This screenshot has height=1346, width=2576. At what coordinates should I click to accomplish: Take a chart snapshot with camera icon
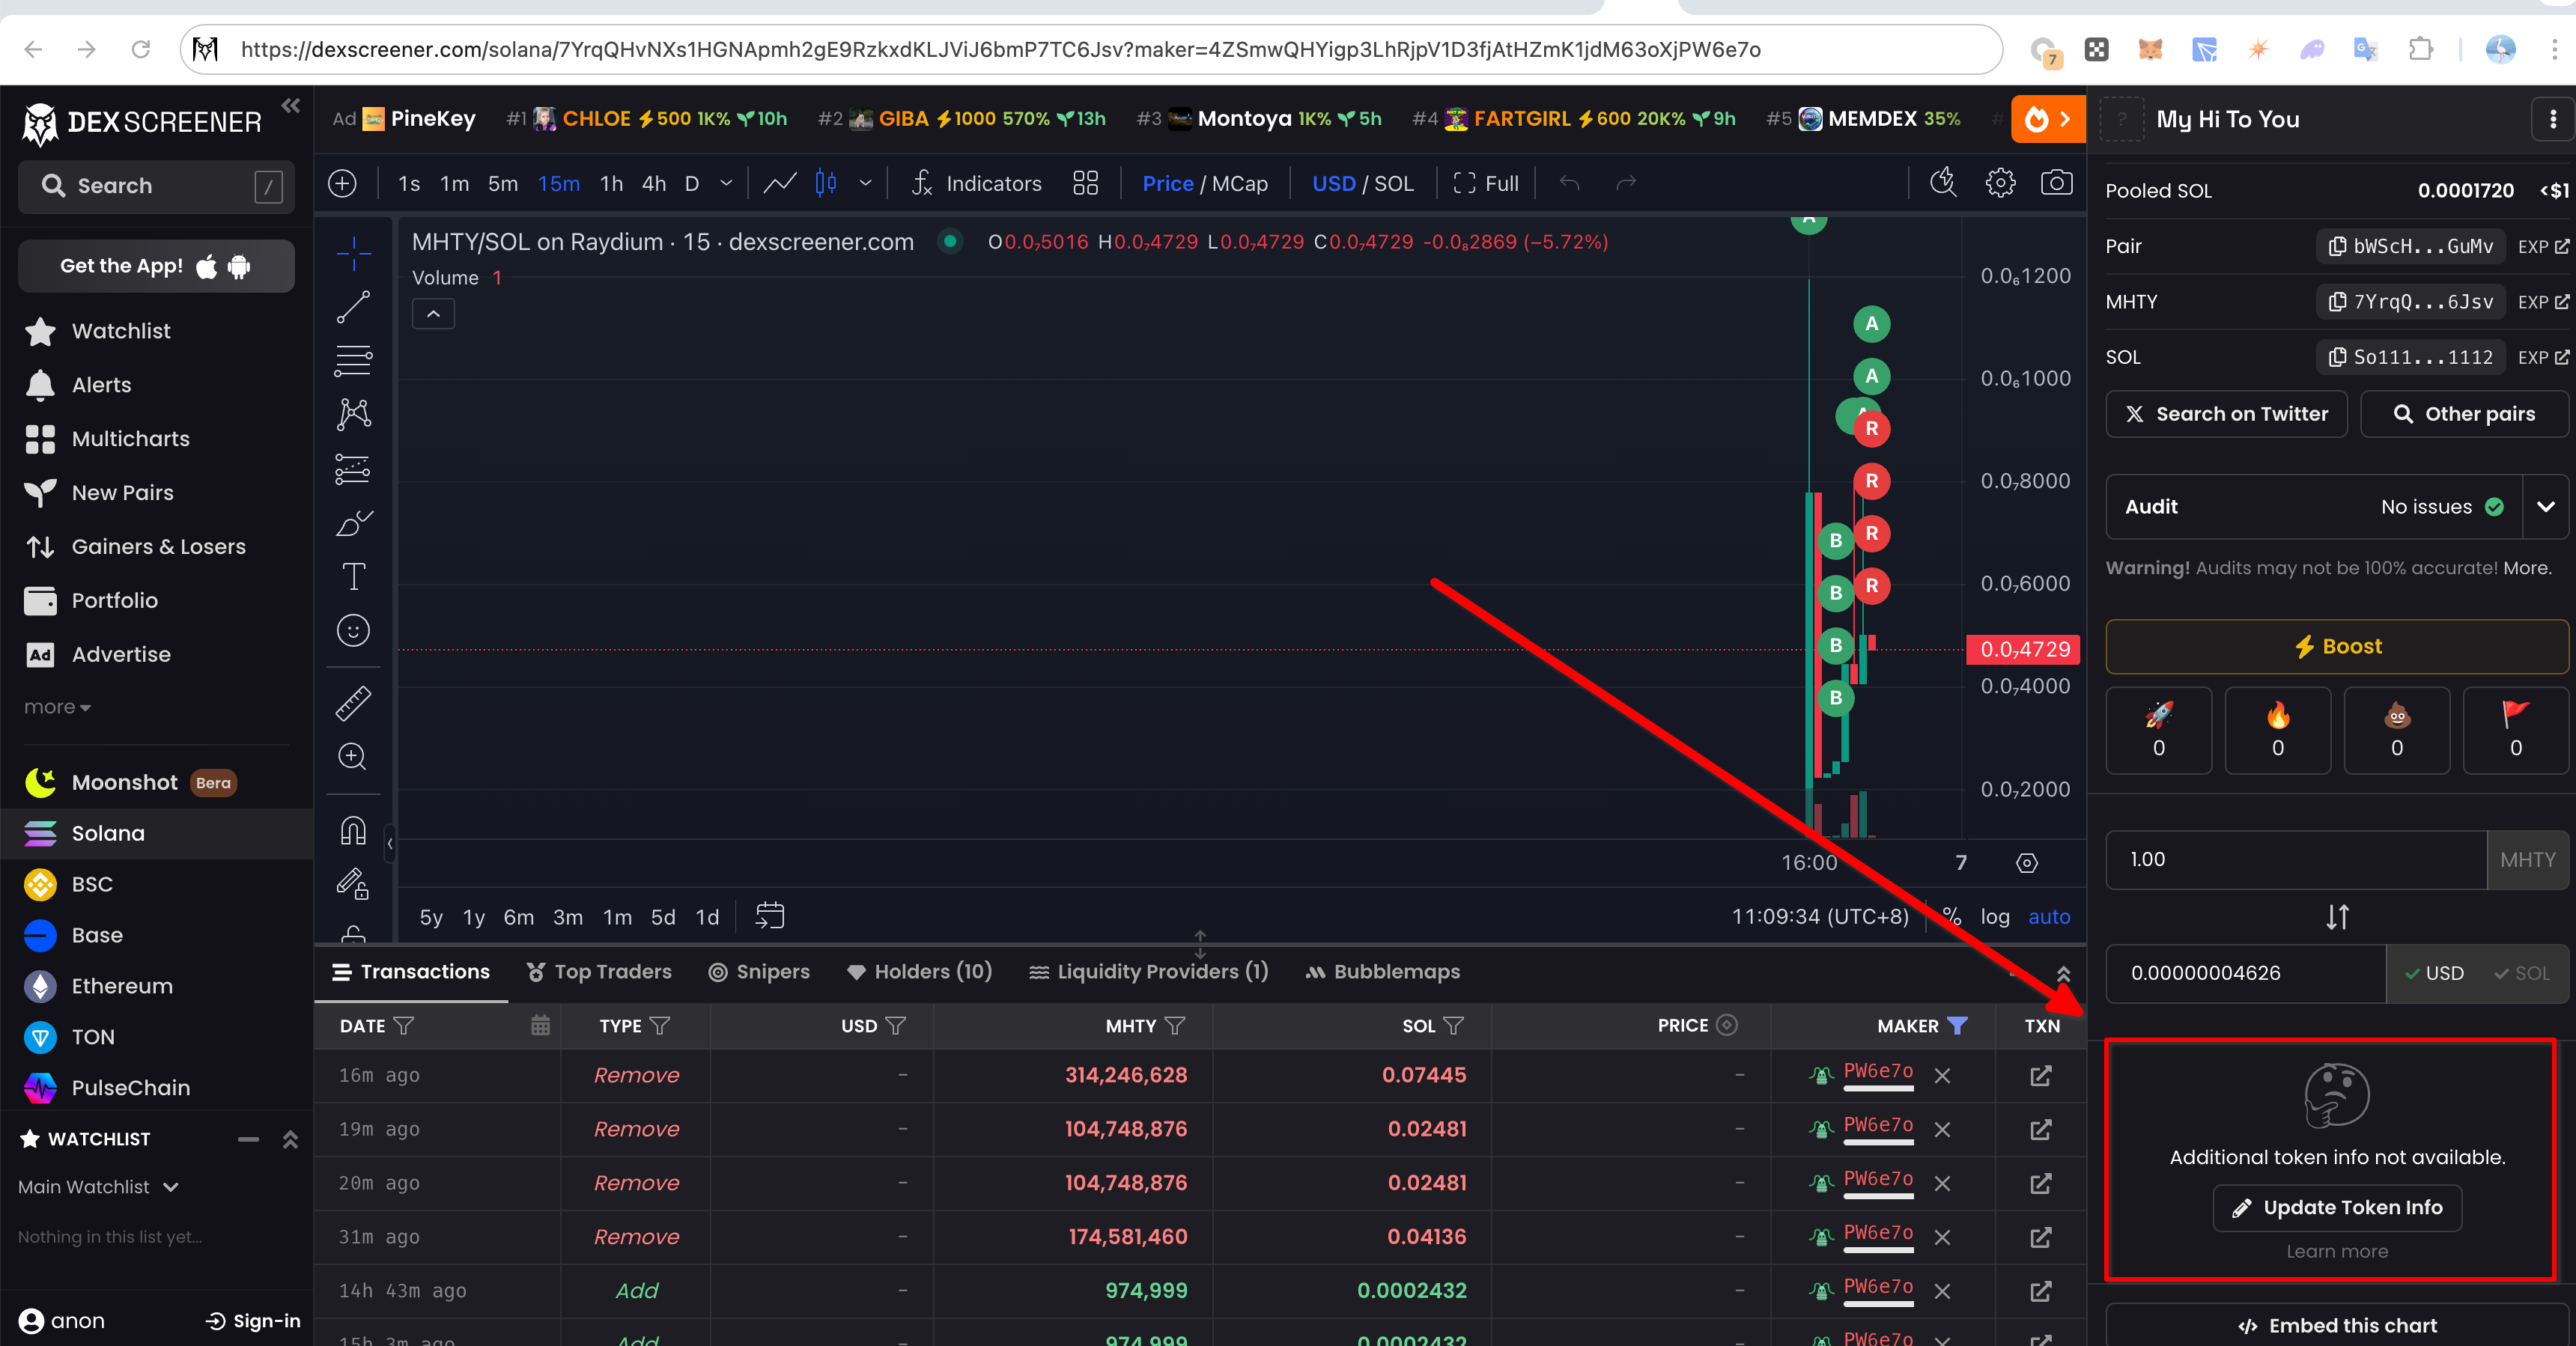point(2056,183)
